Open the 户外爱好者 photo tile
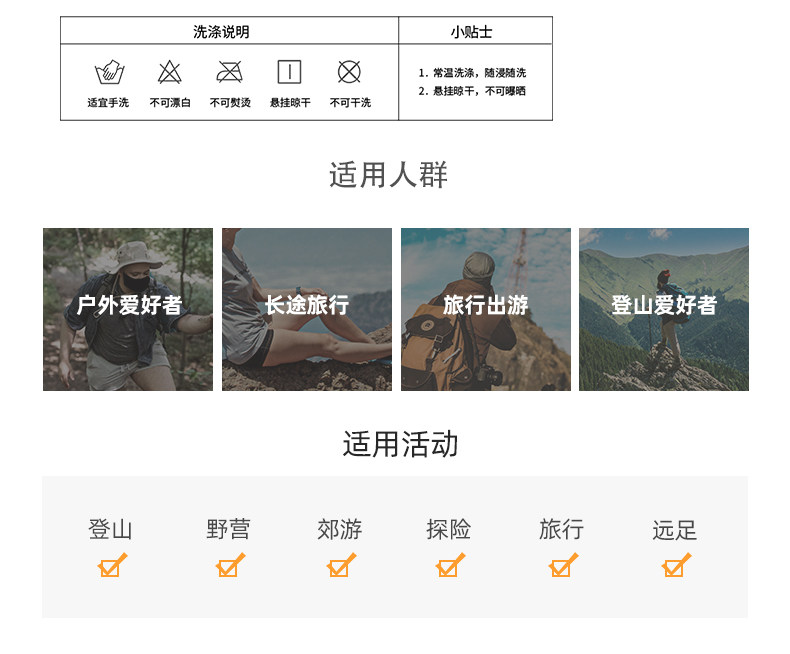Image resolution: width=790 pixels, height=654 pixels. tap(128, 309)
